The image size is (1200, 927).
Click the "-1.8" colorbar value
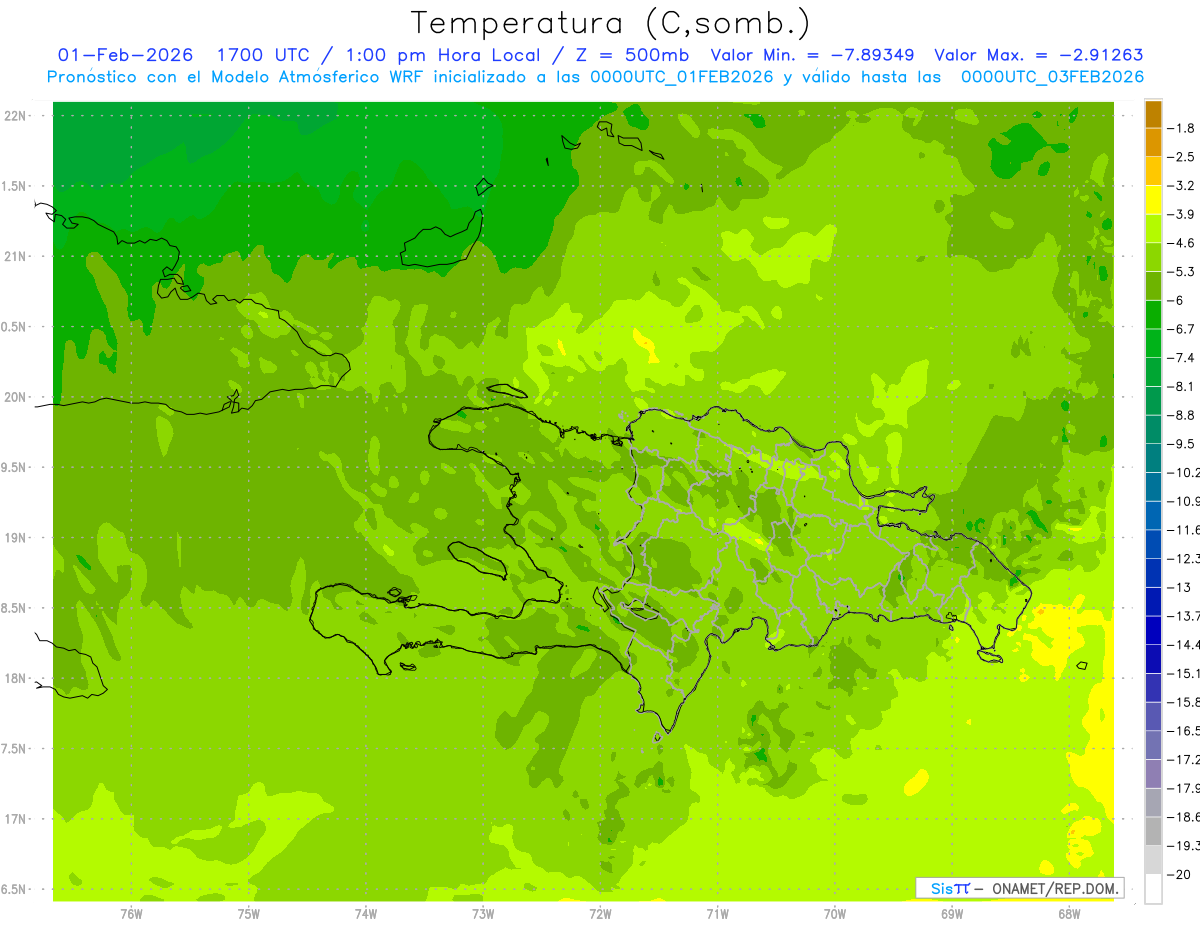pos(1181,128)
